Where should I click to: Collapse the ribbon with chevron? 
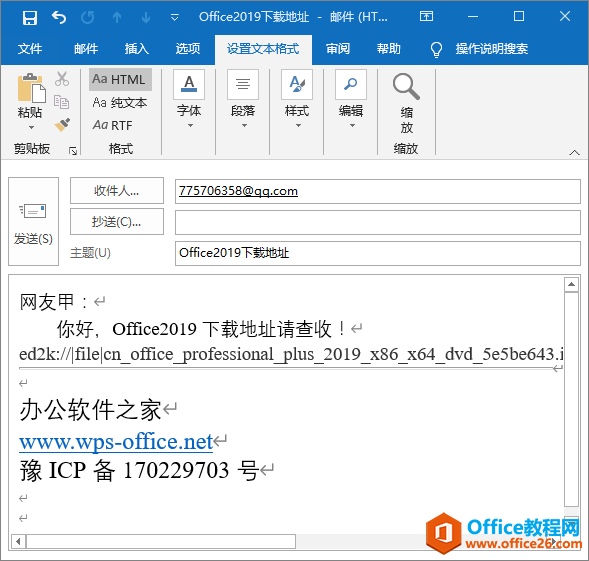pyautogui.click(x=574, y=152)
